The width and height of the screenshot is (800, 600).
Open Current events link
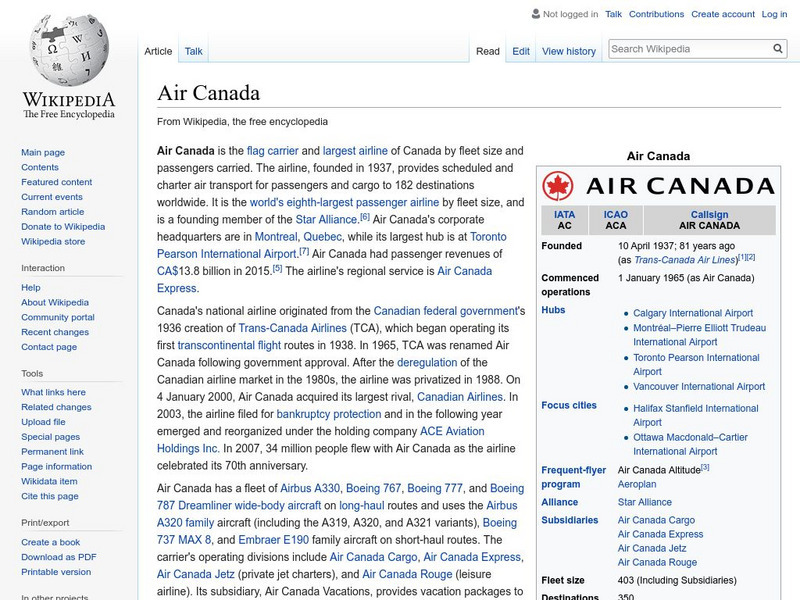click(52, 196)
